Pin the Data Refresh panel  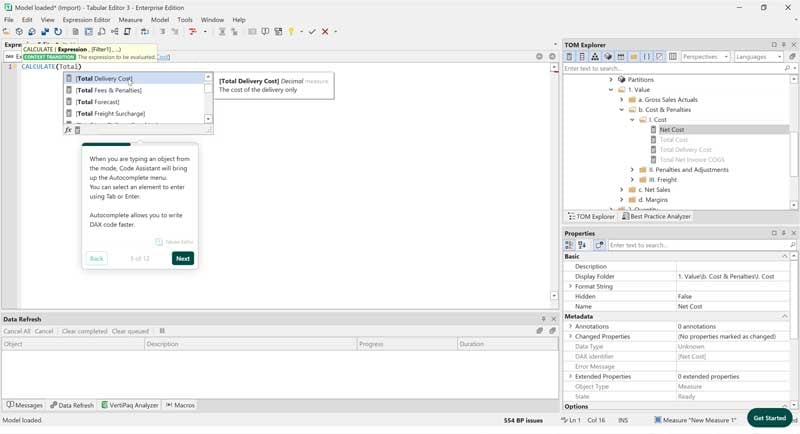pos(543,319)
